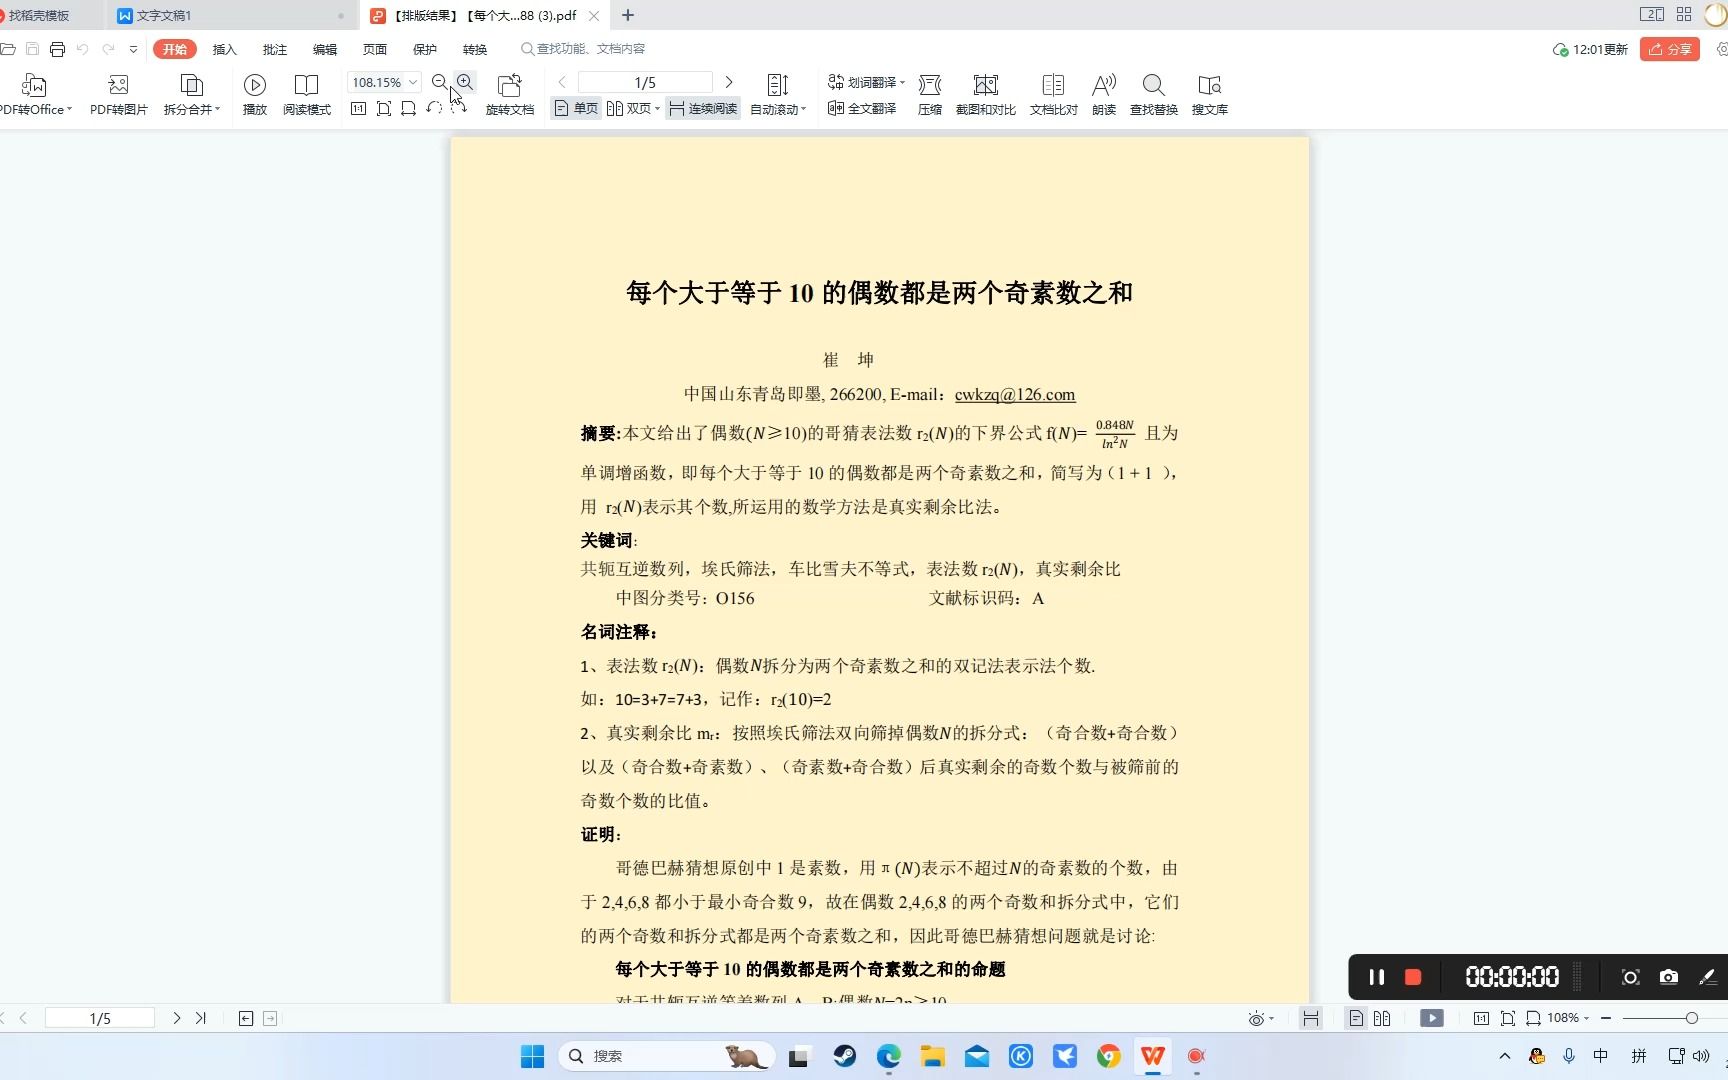Click the PDF转图片 tool

pyautogui.click(x=118, y=95)
